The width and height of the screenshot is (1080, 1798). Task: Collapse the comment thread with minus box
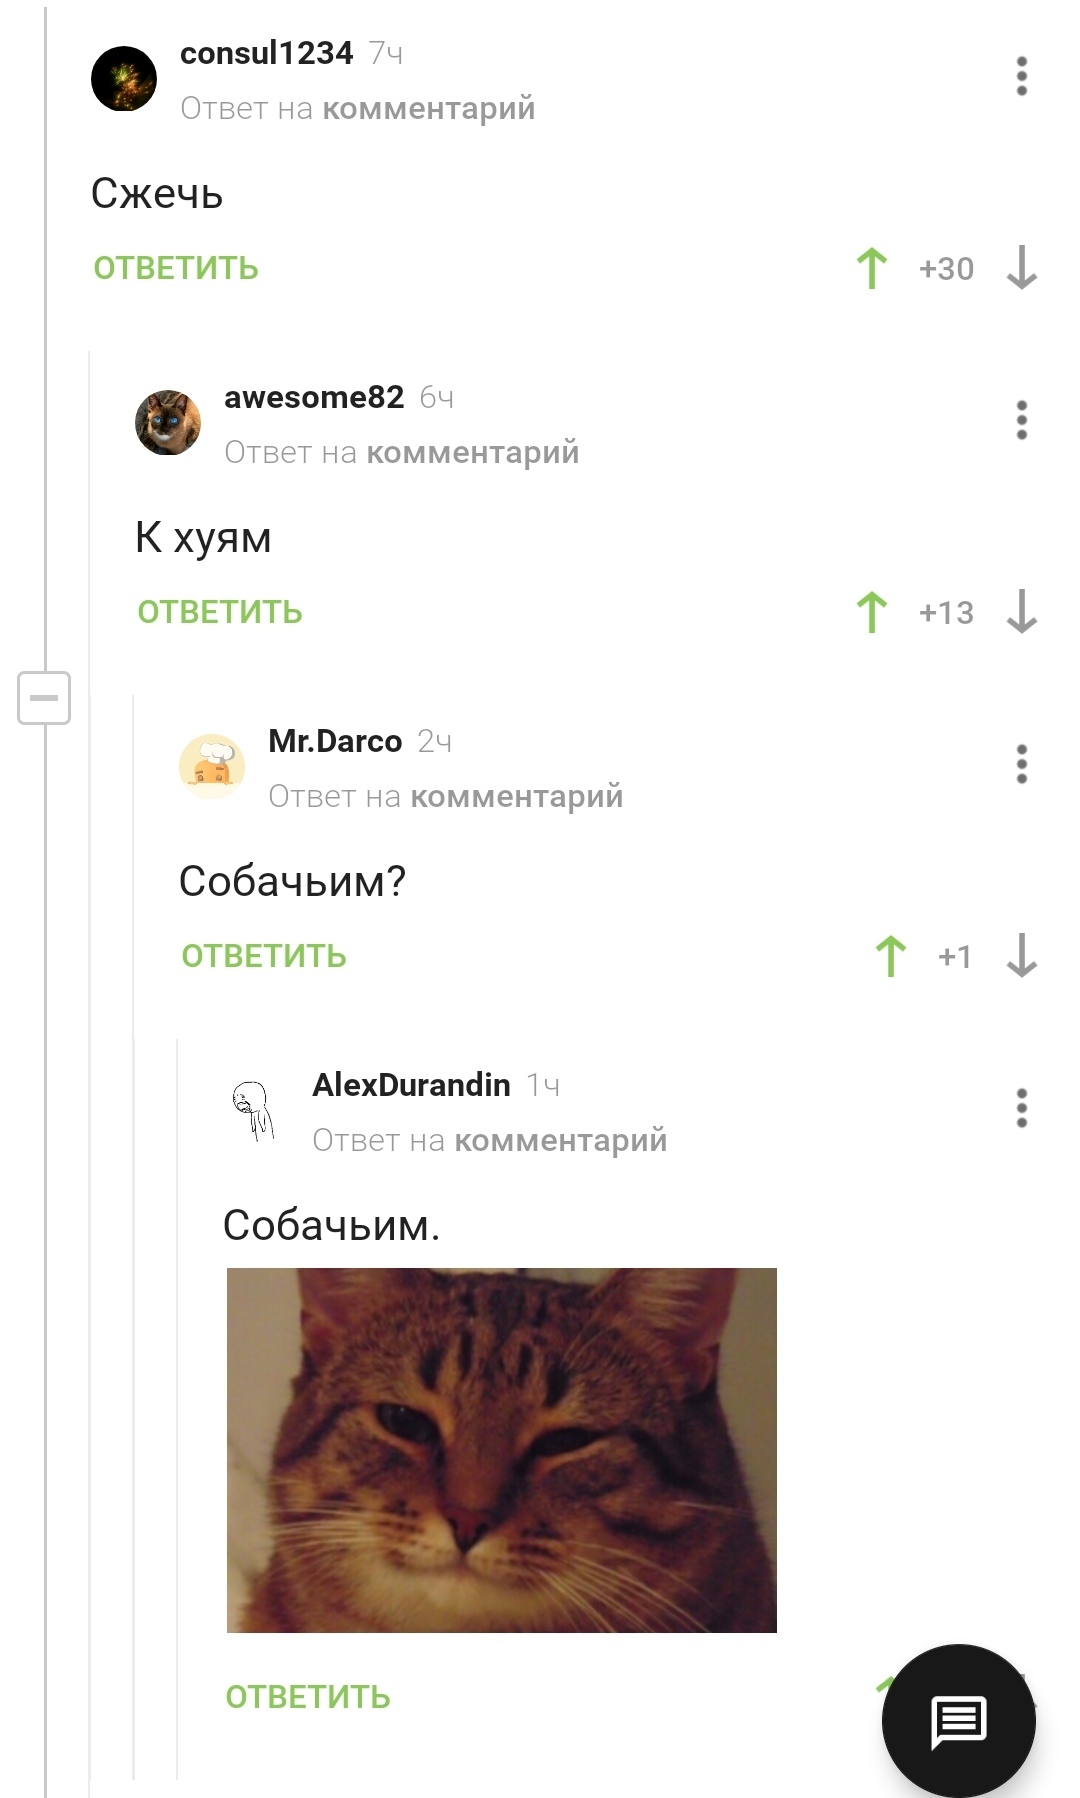[44, 698]
